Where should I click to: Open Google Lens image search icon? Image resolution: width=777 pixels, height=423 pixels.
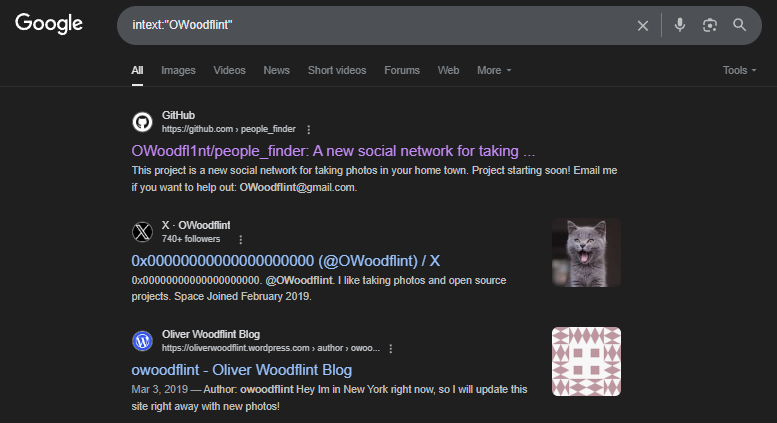(x=710, y=25)
